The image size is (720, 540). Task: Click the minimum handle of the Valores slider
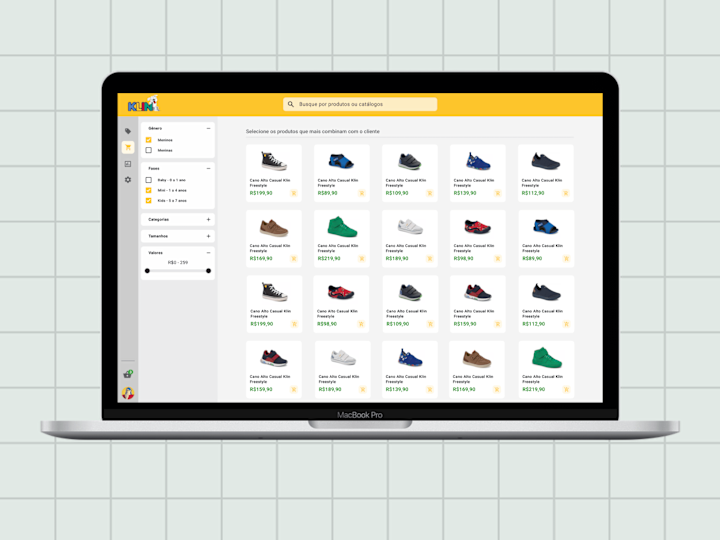147,271
